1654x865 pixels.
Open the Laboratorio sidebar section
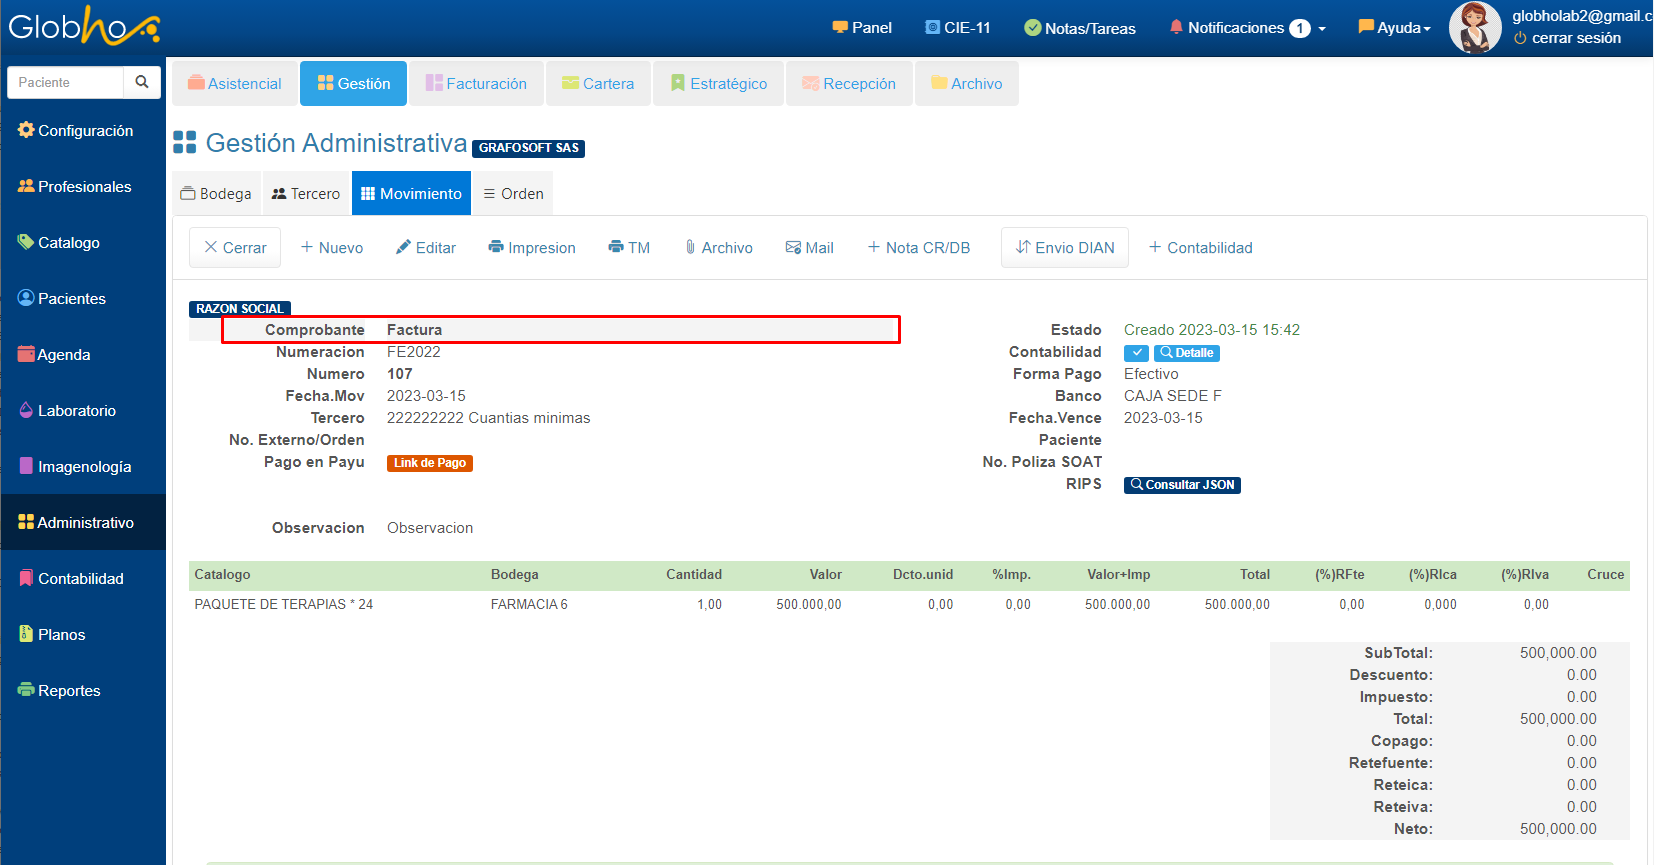click(77, 411)
